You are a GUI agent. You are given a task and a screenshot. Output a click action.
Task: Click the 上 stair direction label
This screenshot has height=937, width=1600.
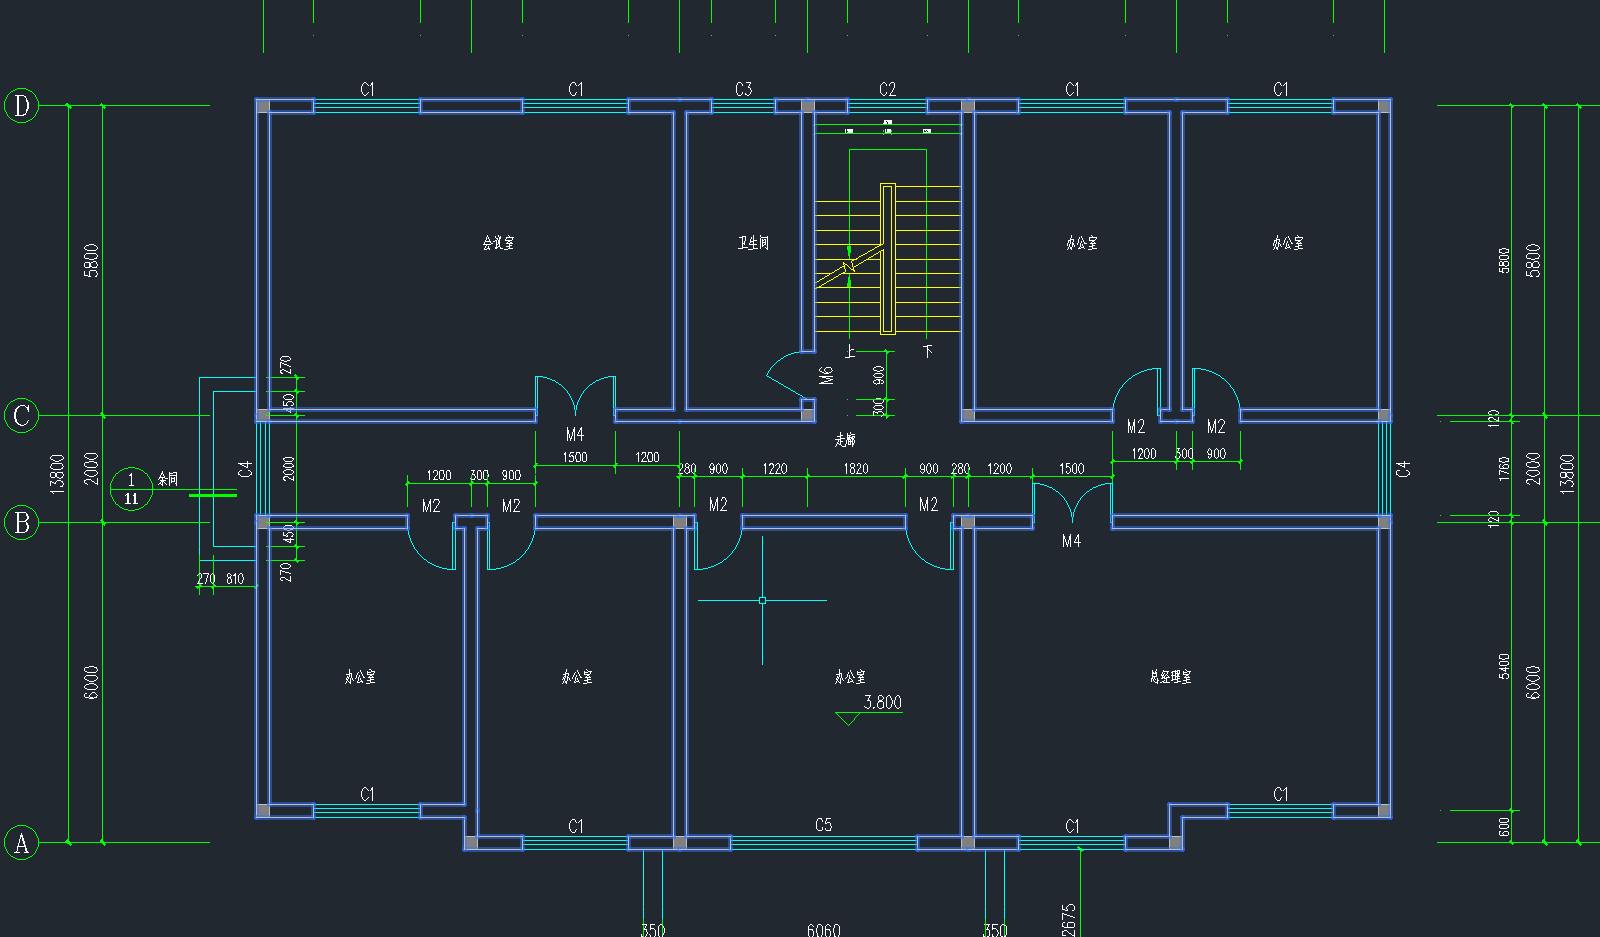[x=850, y=352]
